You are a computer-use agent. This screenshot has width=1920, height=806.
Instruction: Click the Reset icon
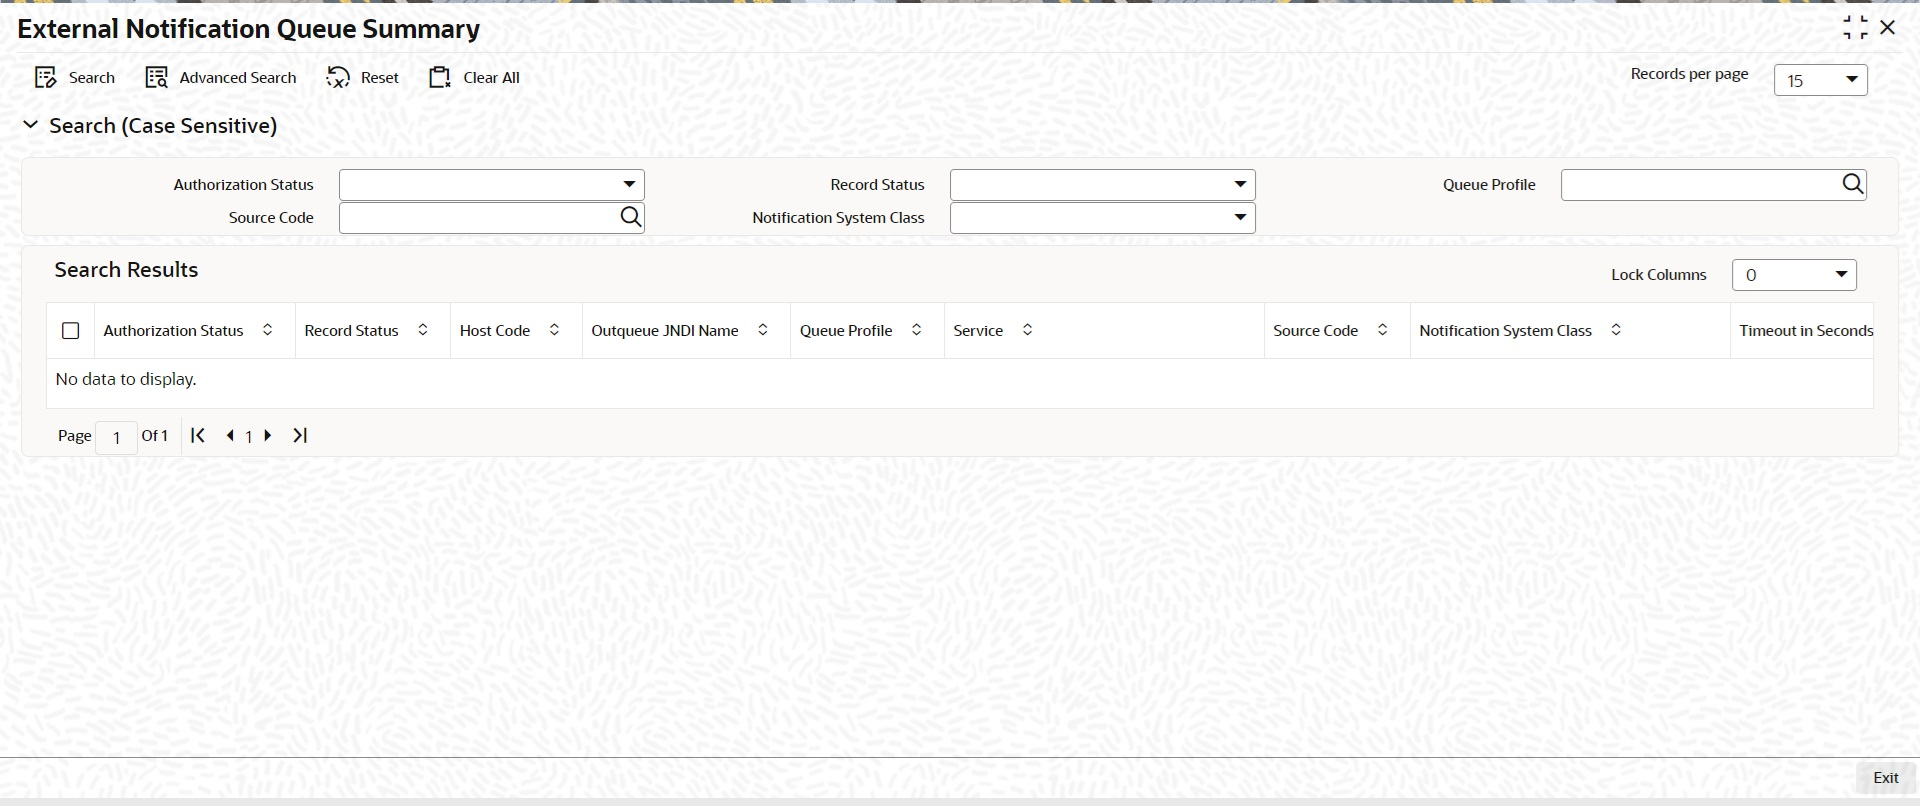click(x=338, y=78)
